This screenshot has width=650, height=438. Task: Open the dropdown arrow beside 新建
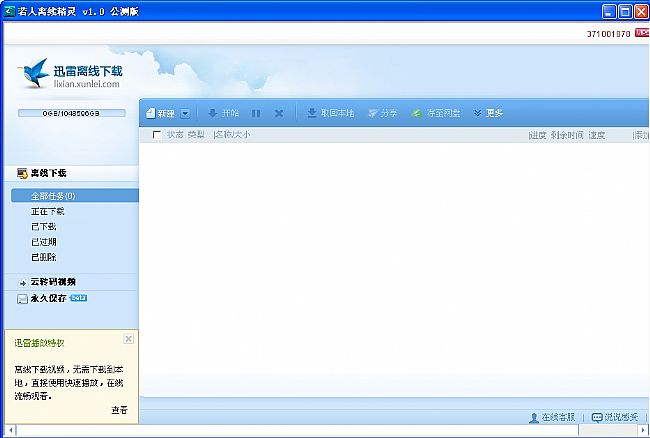(x=185, y=114)
